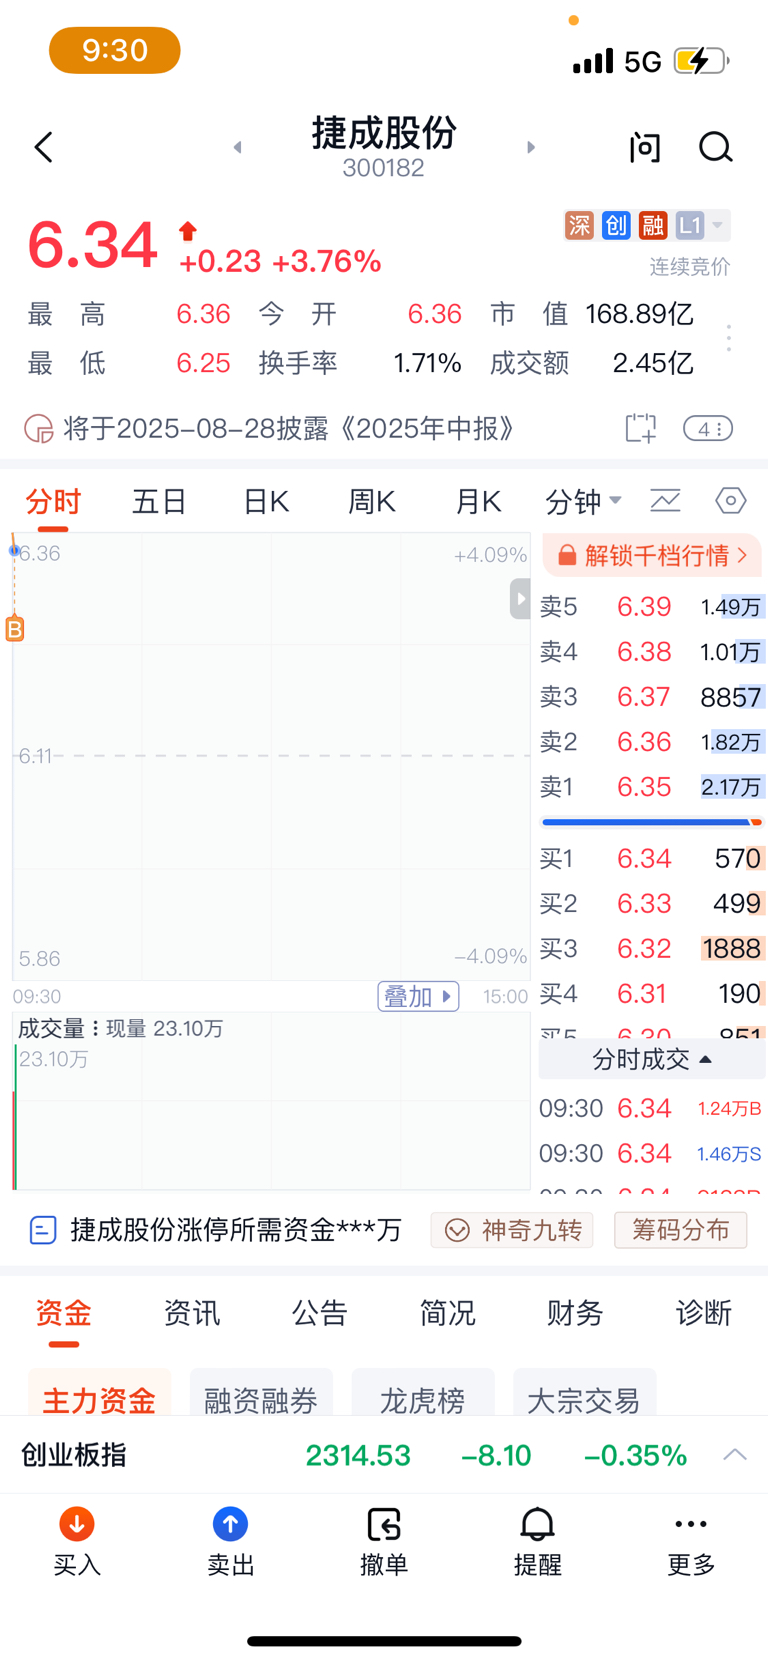768x1663 pixels.
Task: Tap 解锁千档行情 unlock banner
Action: click(x=652, y=555)
